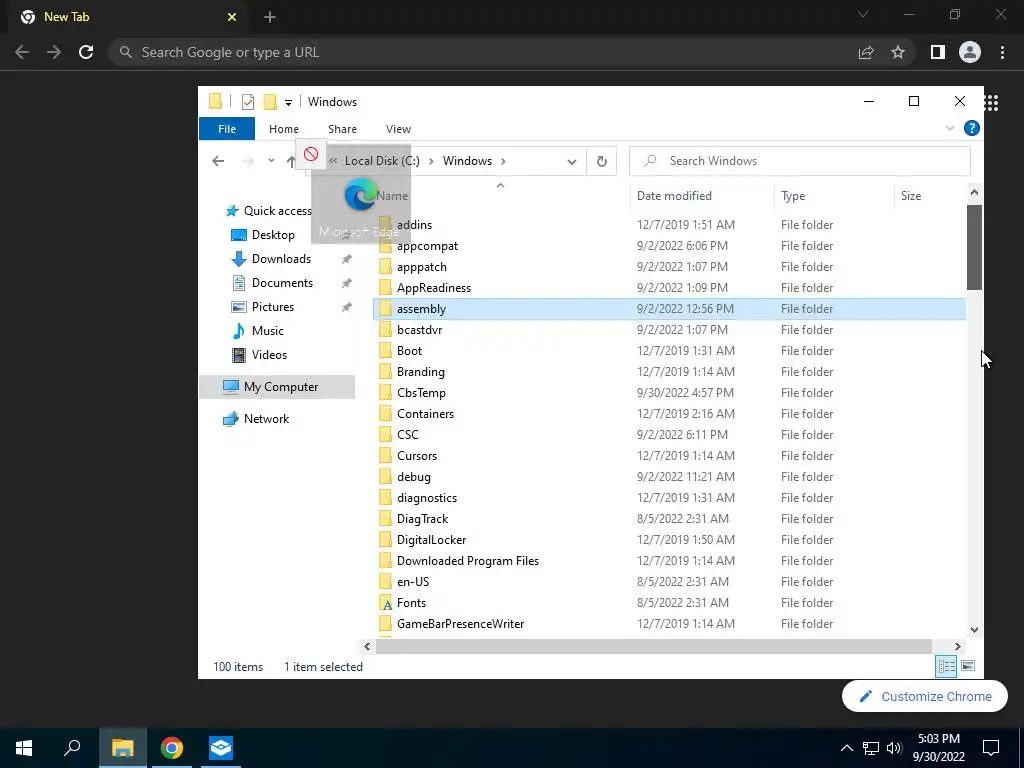Image resolution: width=1024 pixels, height=768 pixels.
Task: Click the Search Windows box
Action: [x=799, y=161]
